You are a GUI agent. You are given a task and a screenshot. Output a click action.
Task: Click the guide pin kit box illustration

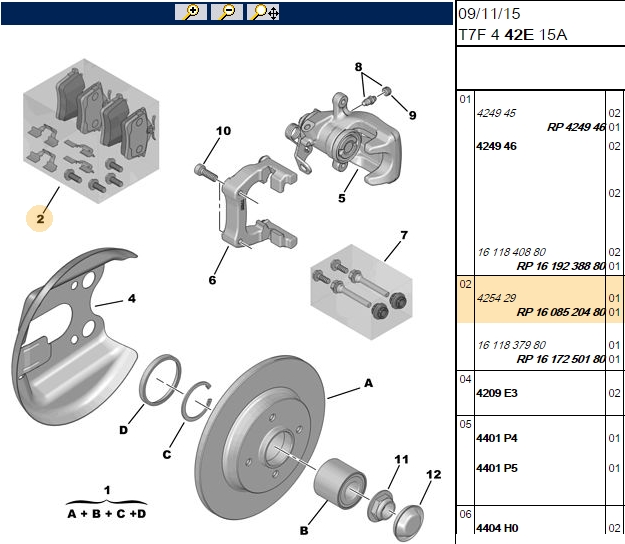[x=361, y=292]
